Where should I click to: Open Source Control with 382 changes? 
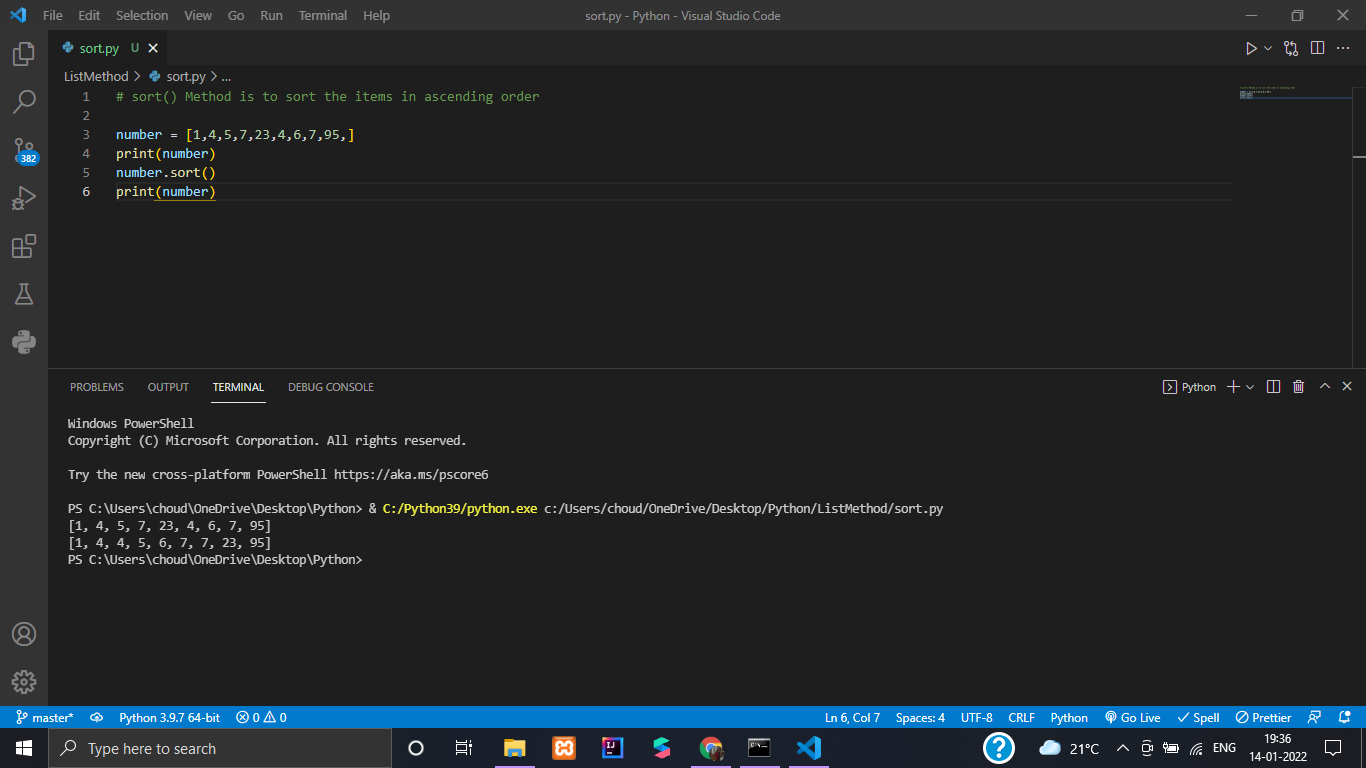tap(24, 150)
